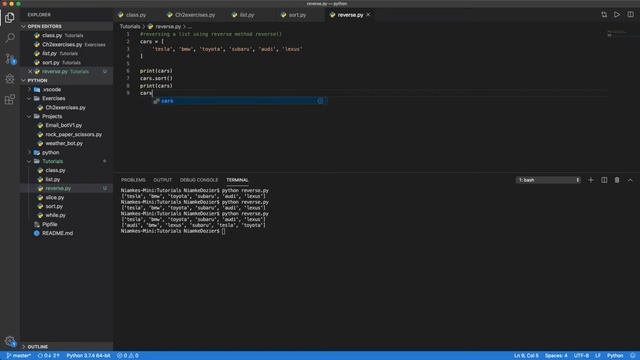This screenshot has height=360, width=640.
Task: Click the Spaces: 4 indentation setting
Action: coord(556,356)
